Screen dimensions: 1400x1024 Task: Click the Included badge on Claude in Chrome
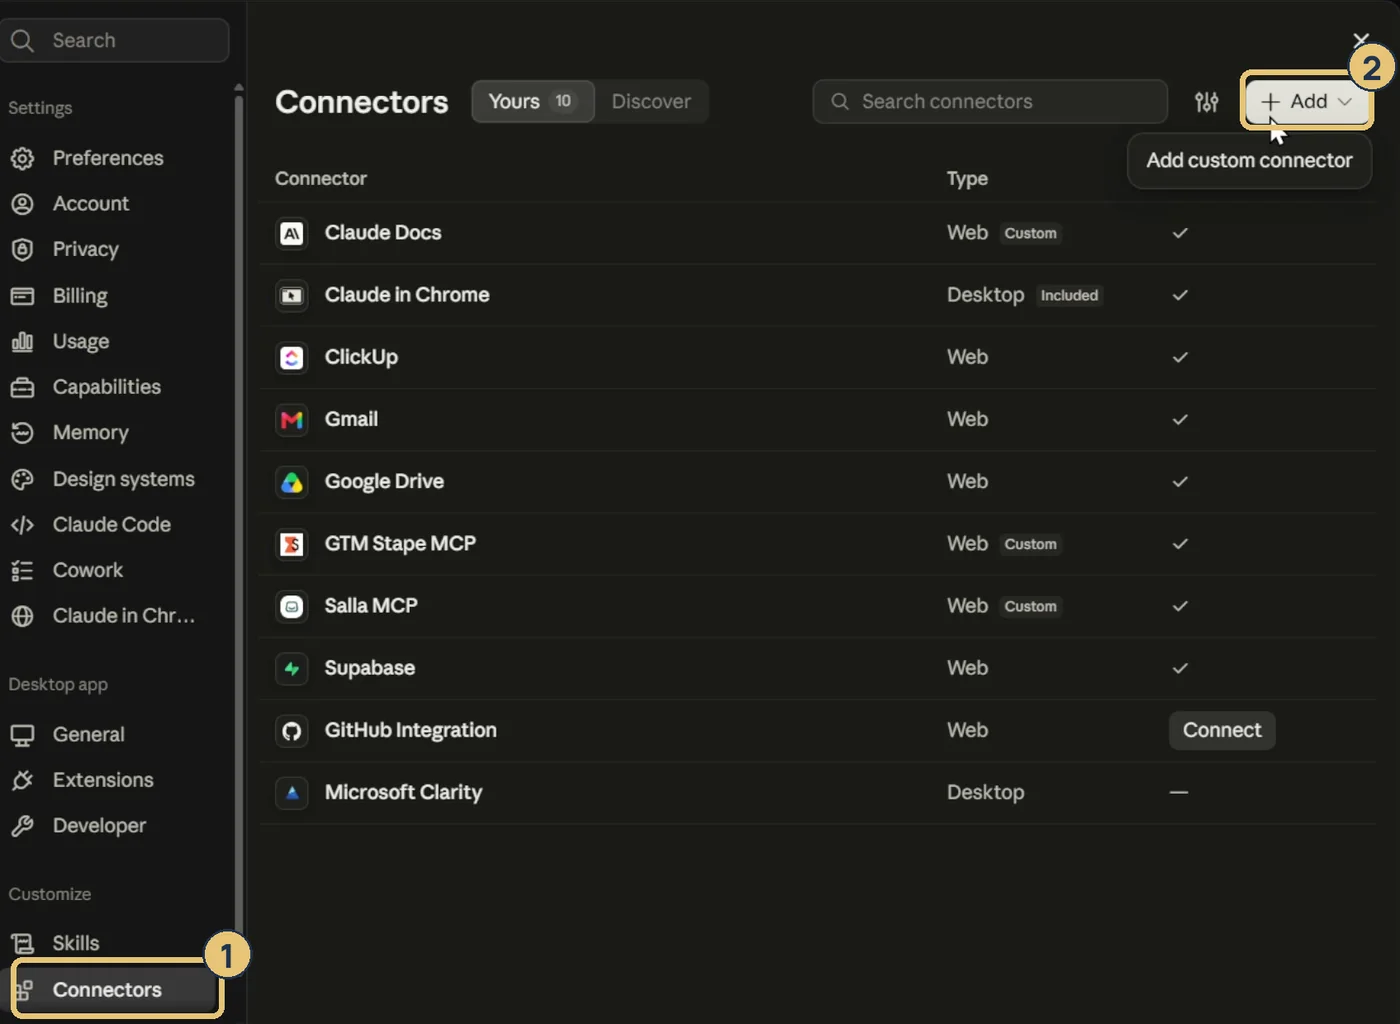(1069, 295)
